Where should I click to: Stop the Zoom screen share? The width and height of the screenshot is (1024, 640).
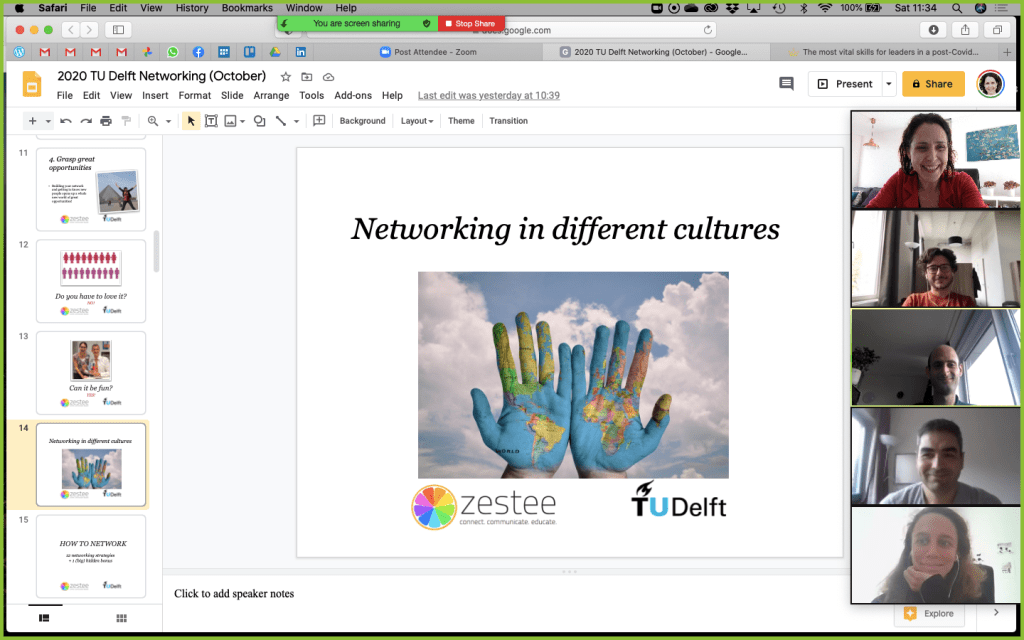point(471,23)
